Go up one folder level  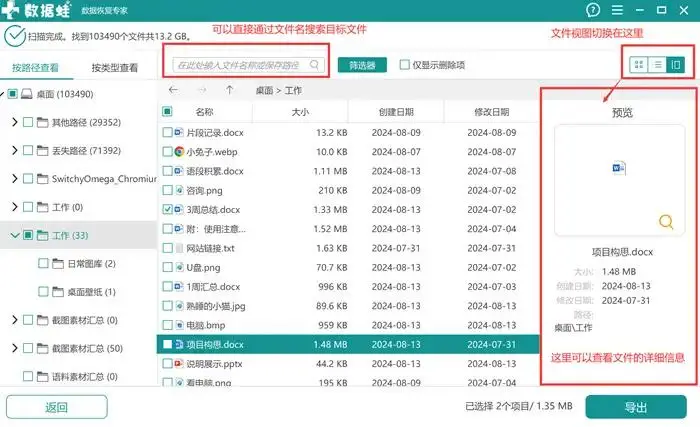[229, 90]
